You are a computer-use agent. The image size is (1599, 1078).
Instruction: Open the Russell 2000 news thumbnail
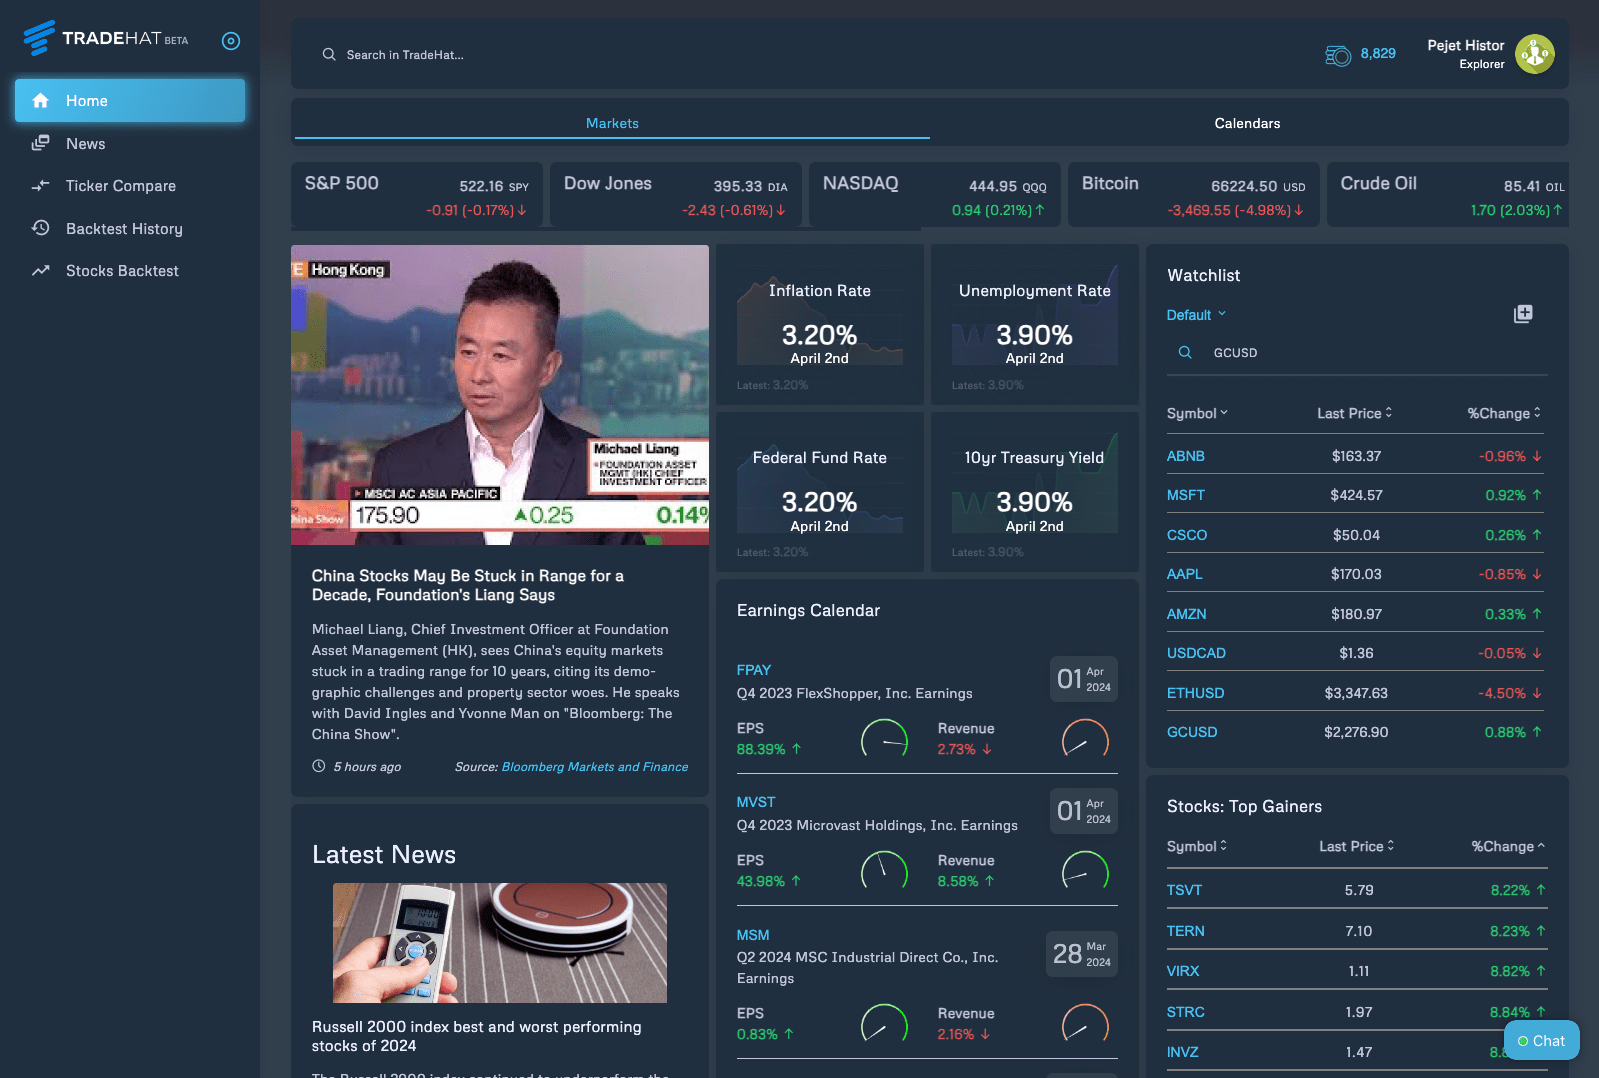pos(500,942)
